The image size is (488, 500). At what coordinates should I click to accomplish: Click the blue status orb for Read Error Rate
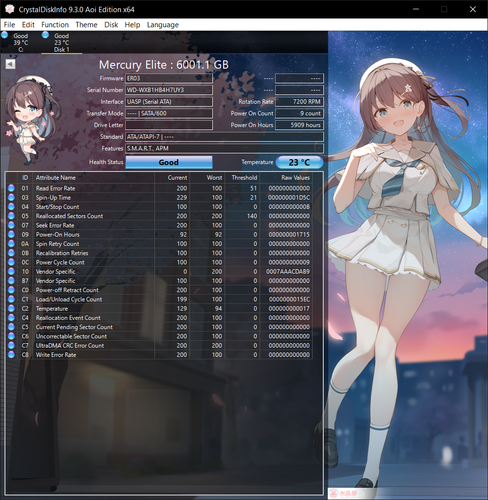[x=11, y=188]
